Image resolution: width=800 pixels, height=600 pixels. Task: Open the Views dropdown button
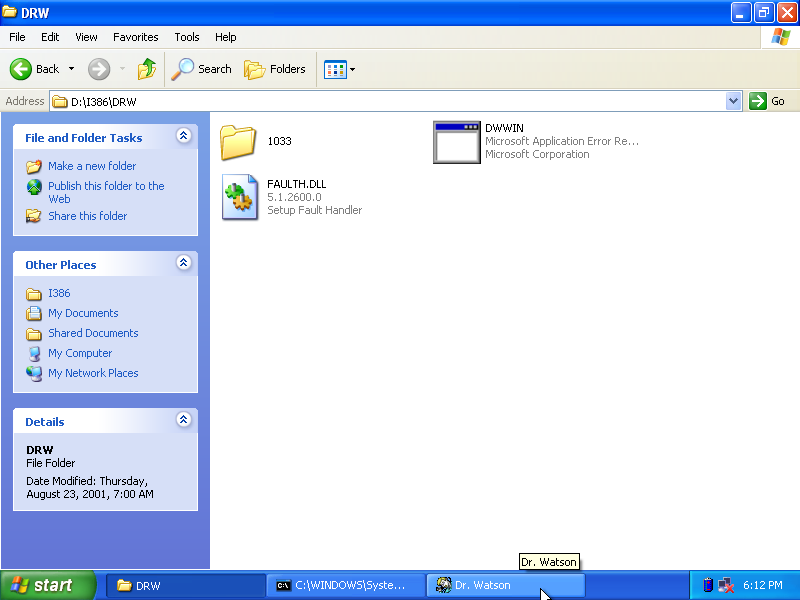coord(340,69)
